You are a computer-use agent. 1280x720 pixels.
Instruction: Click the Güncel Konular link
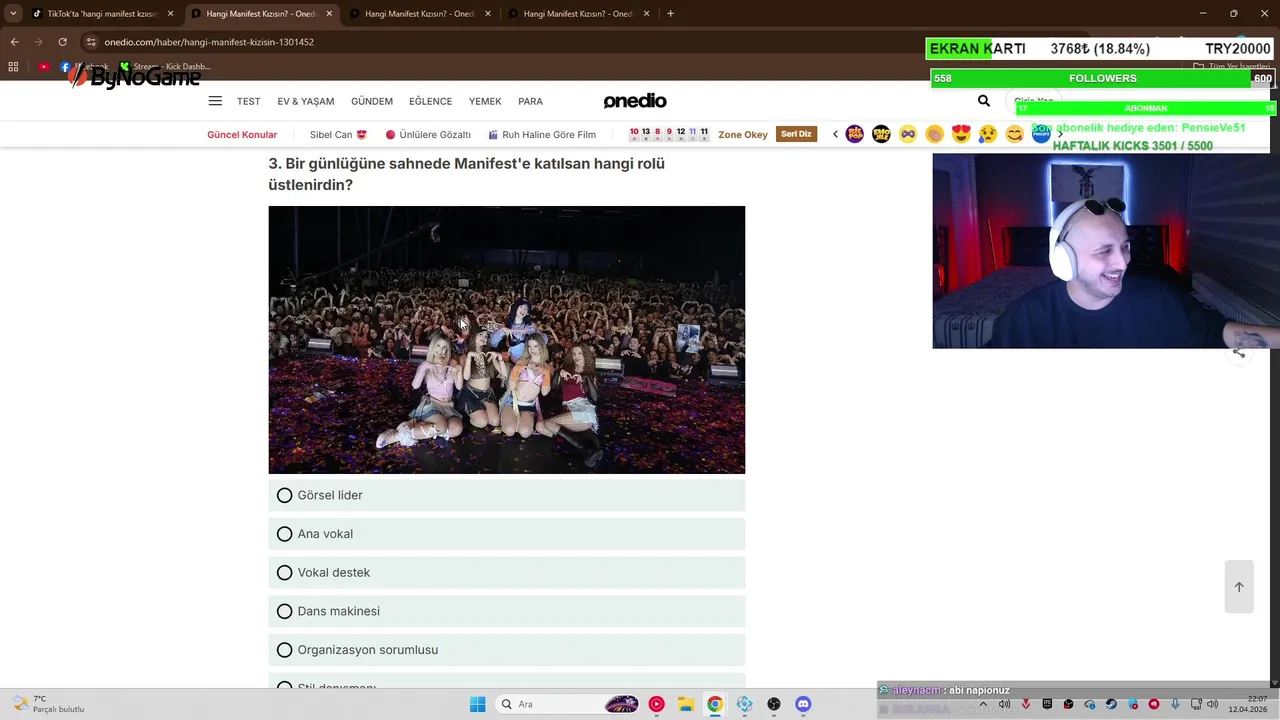242,134
